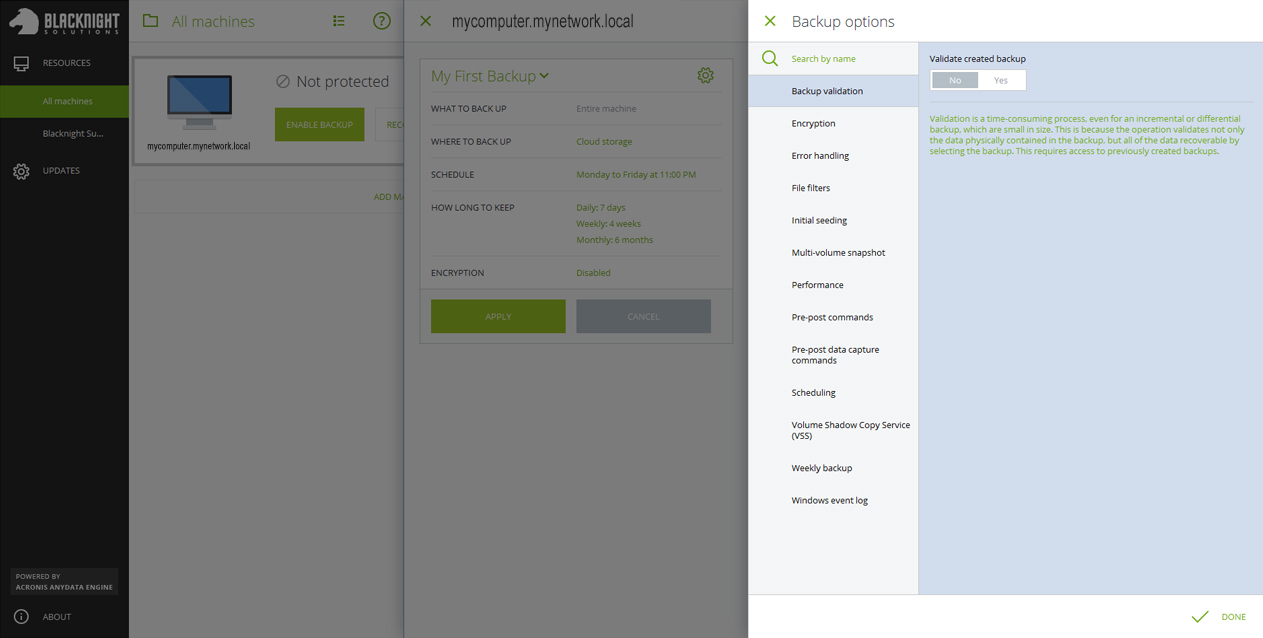Close the mycomputer.mynetwork.local panel

(426, 21)
